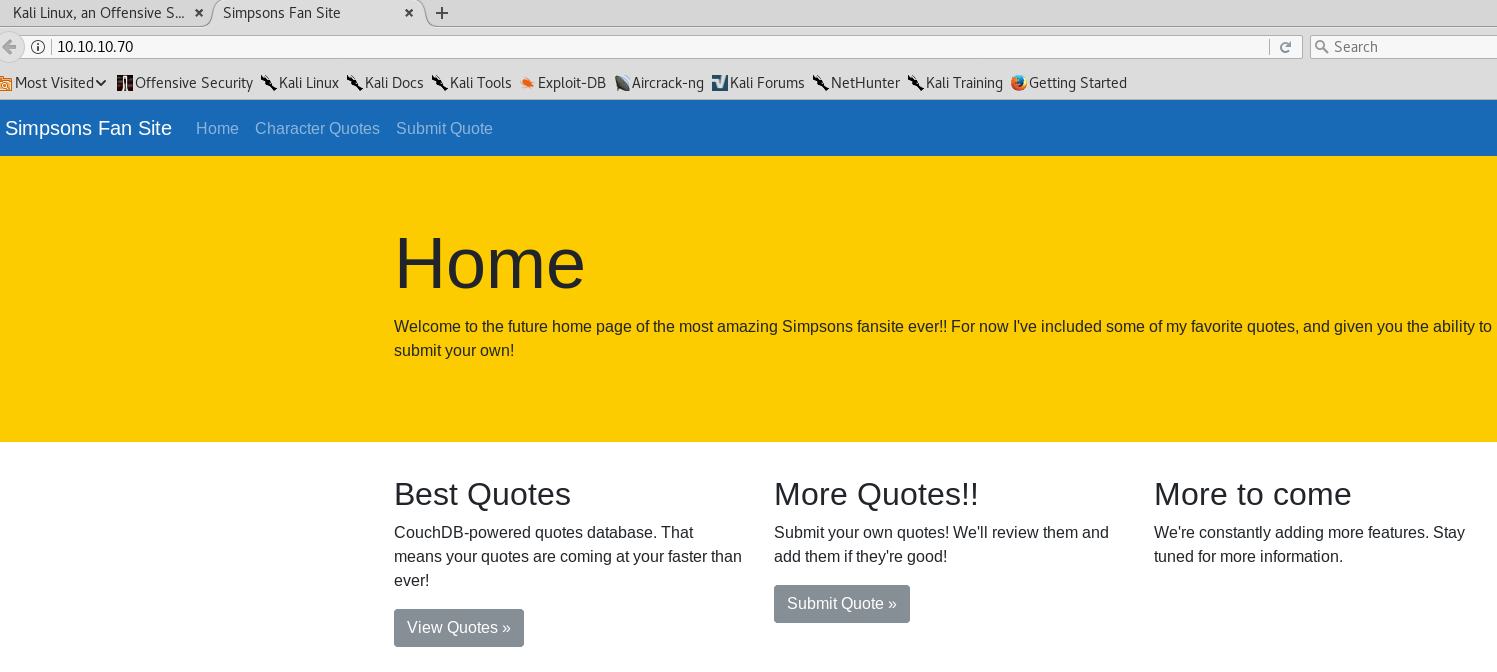
Task: Click inside the Search field
Action: tap(1400, 46)
